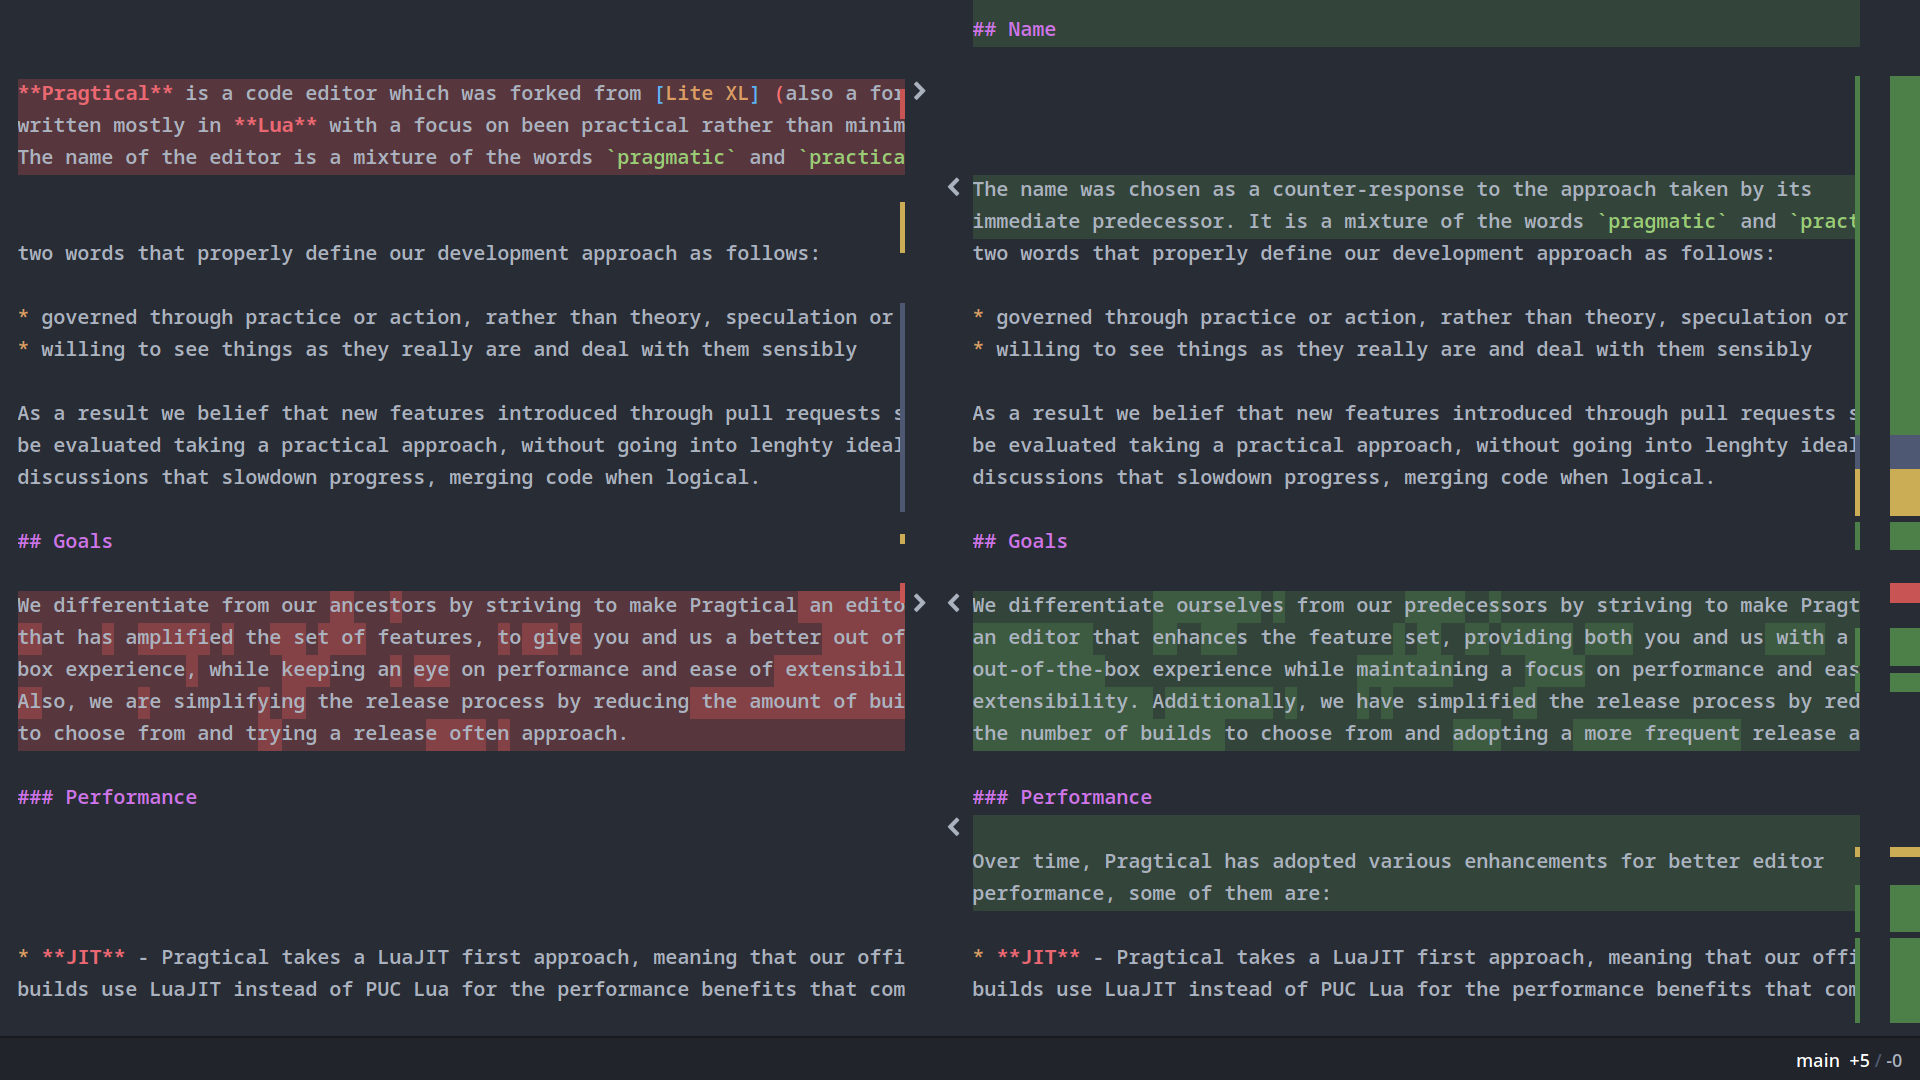Click the right-arrow sync icon beside the Pragtical intro block
1920x1080 pixels.
coord(920,92)
